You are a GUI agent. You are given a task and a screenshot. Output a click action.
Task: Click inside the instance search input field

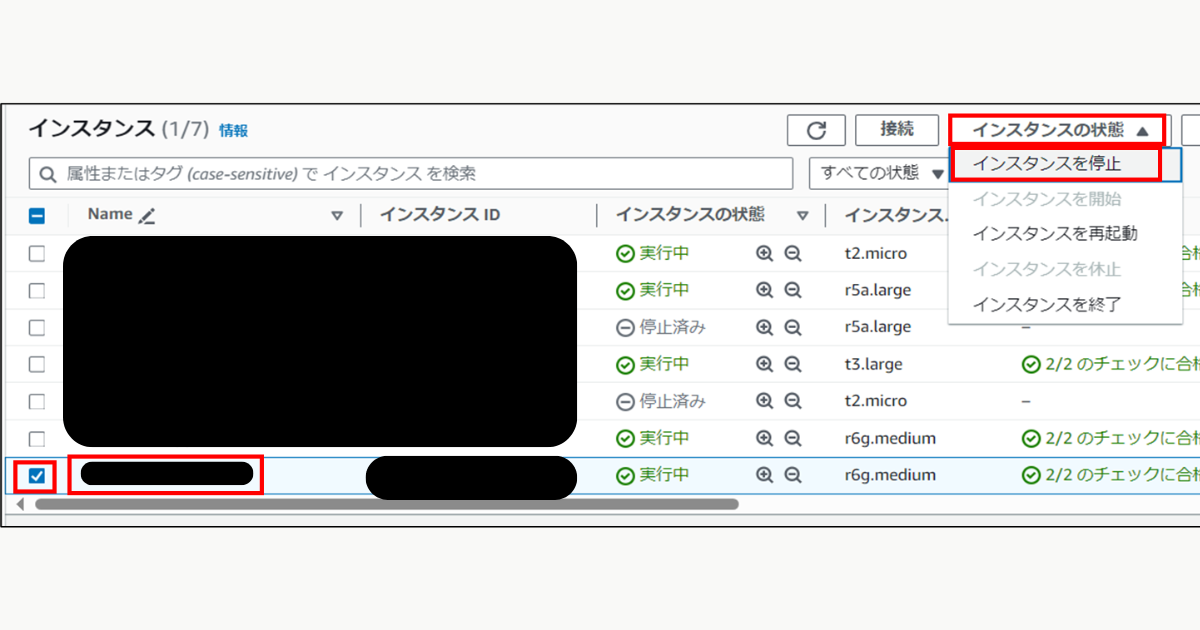(400, 173)
